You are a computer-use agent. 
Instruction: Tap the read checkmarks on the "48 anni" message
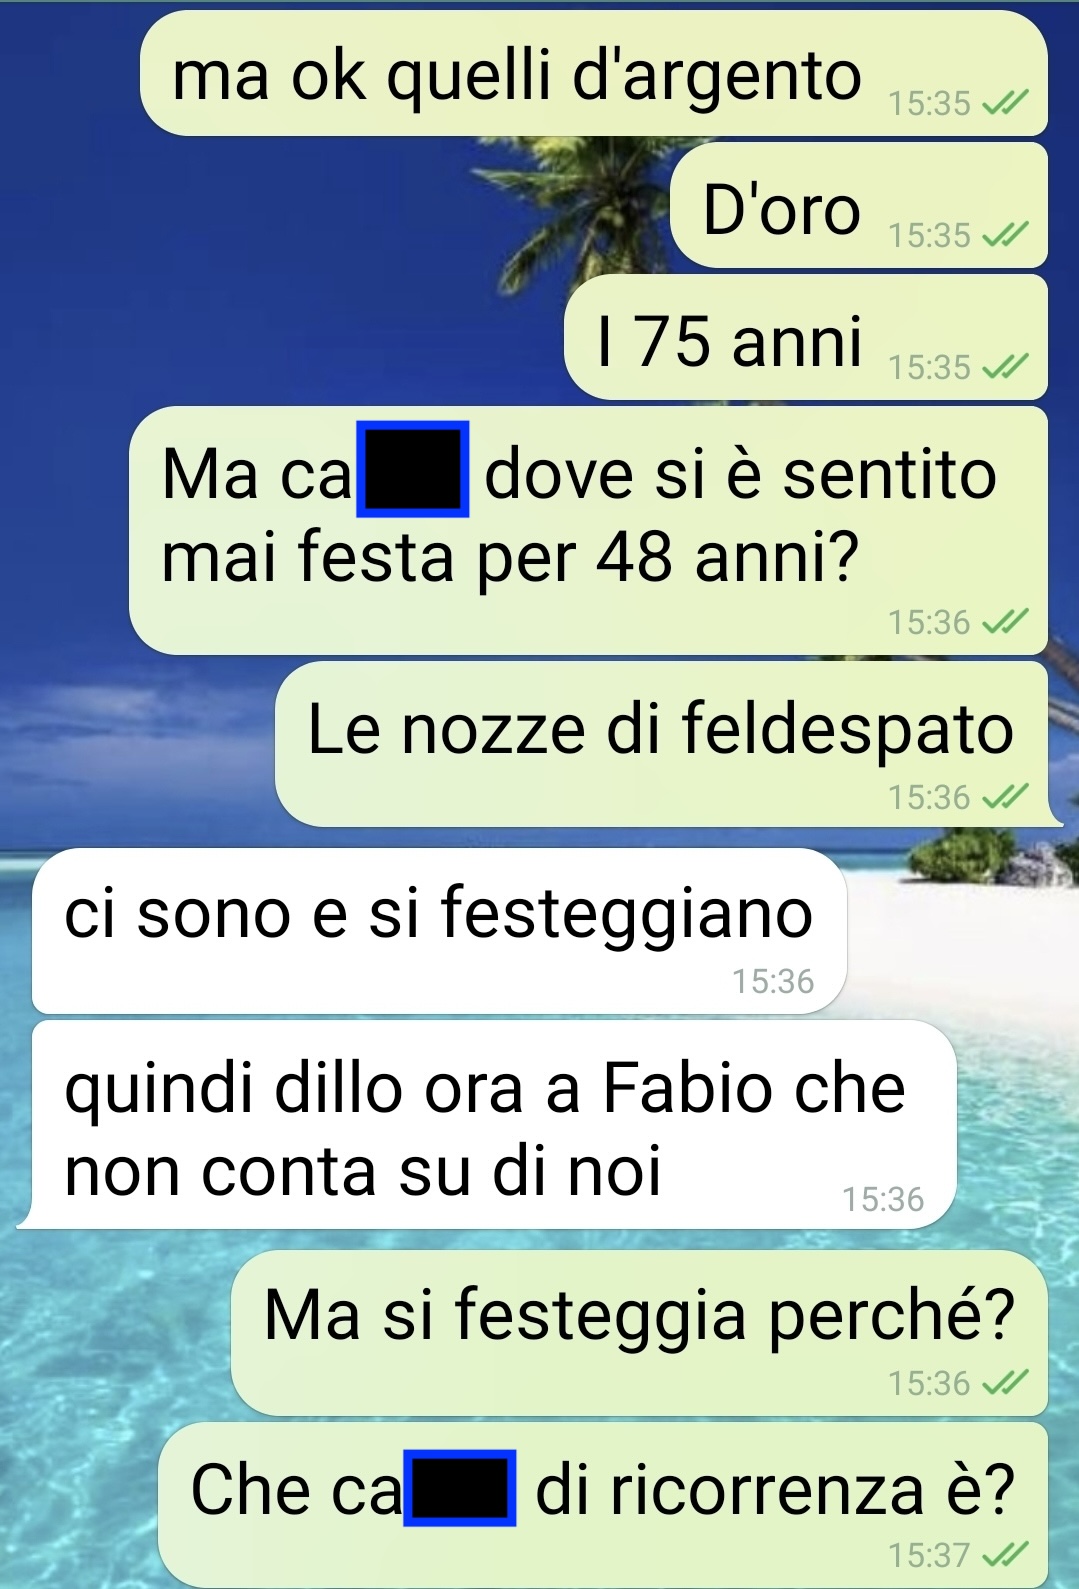click(1005, 622)
